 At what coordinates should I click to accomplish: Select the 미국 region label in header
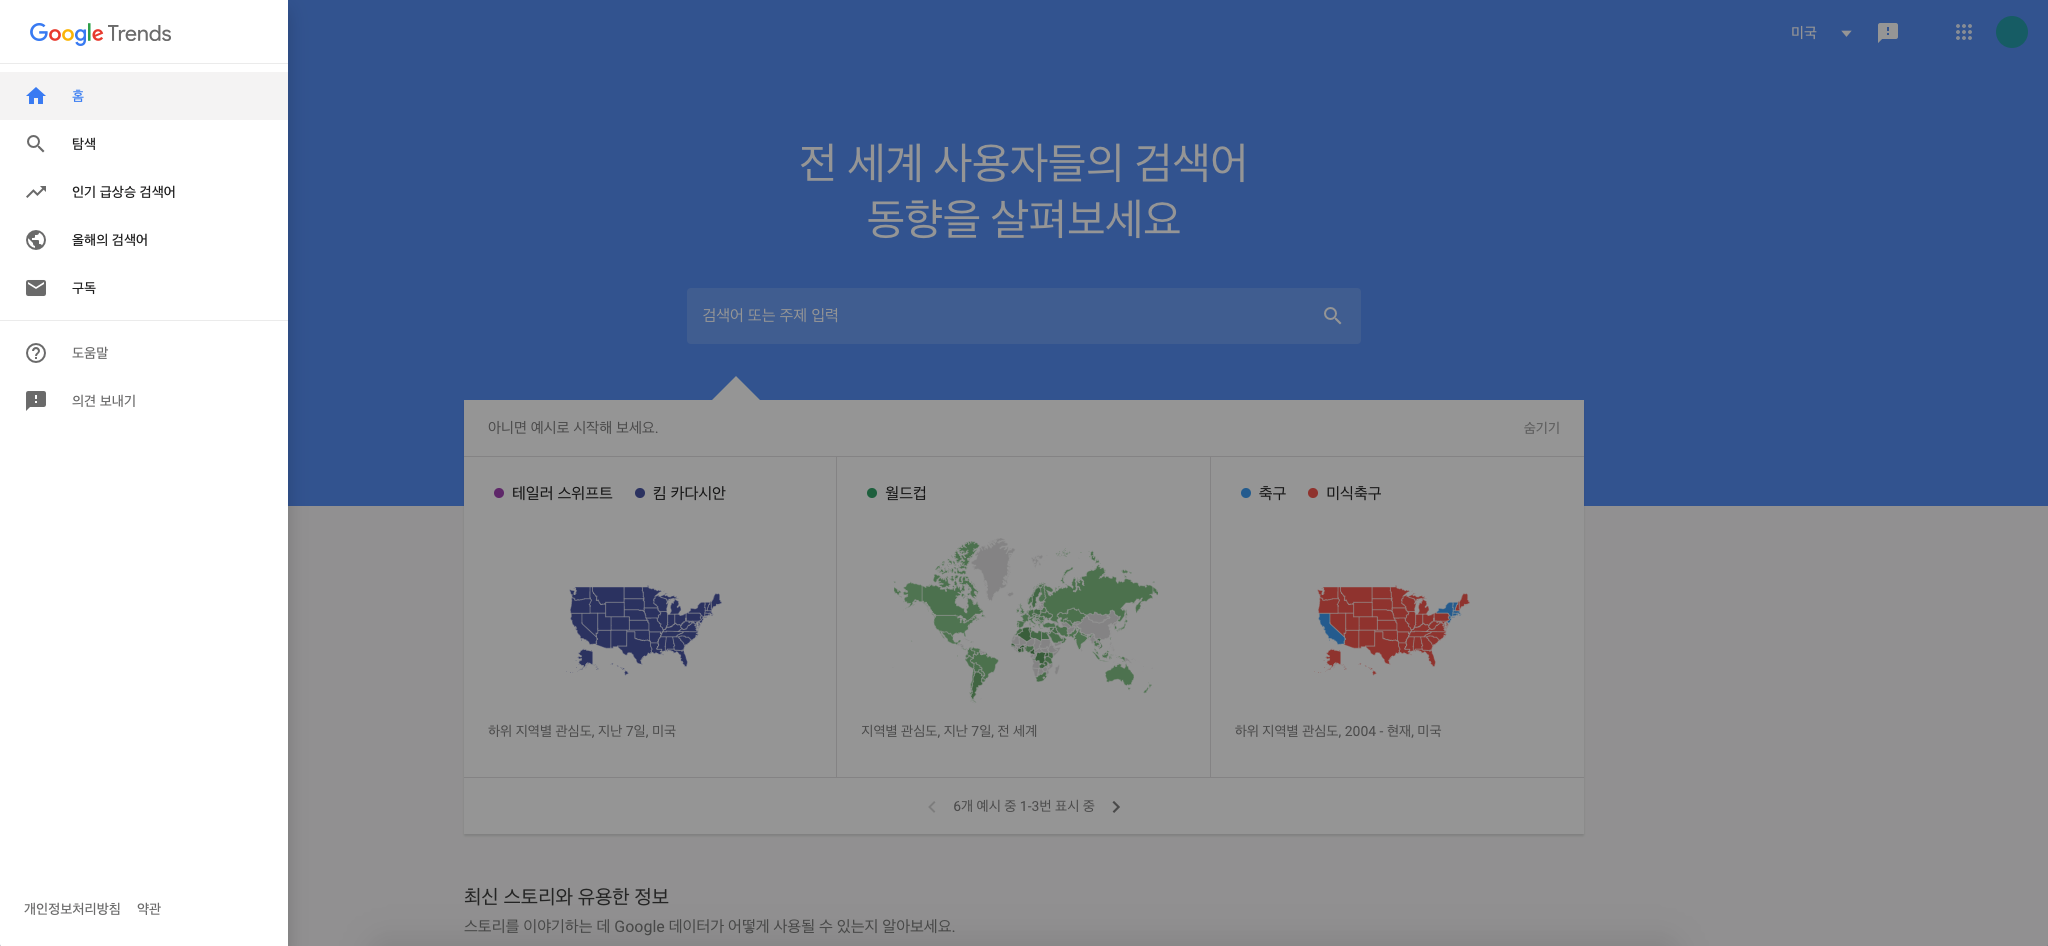click(x=1804, y=33)
